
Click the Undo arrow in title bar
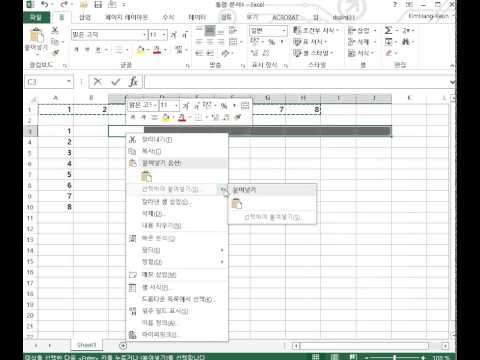[x=45, y=4]
